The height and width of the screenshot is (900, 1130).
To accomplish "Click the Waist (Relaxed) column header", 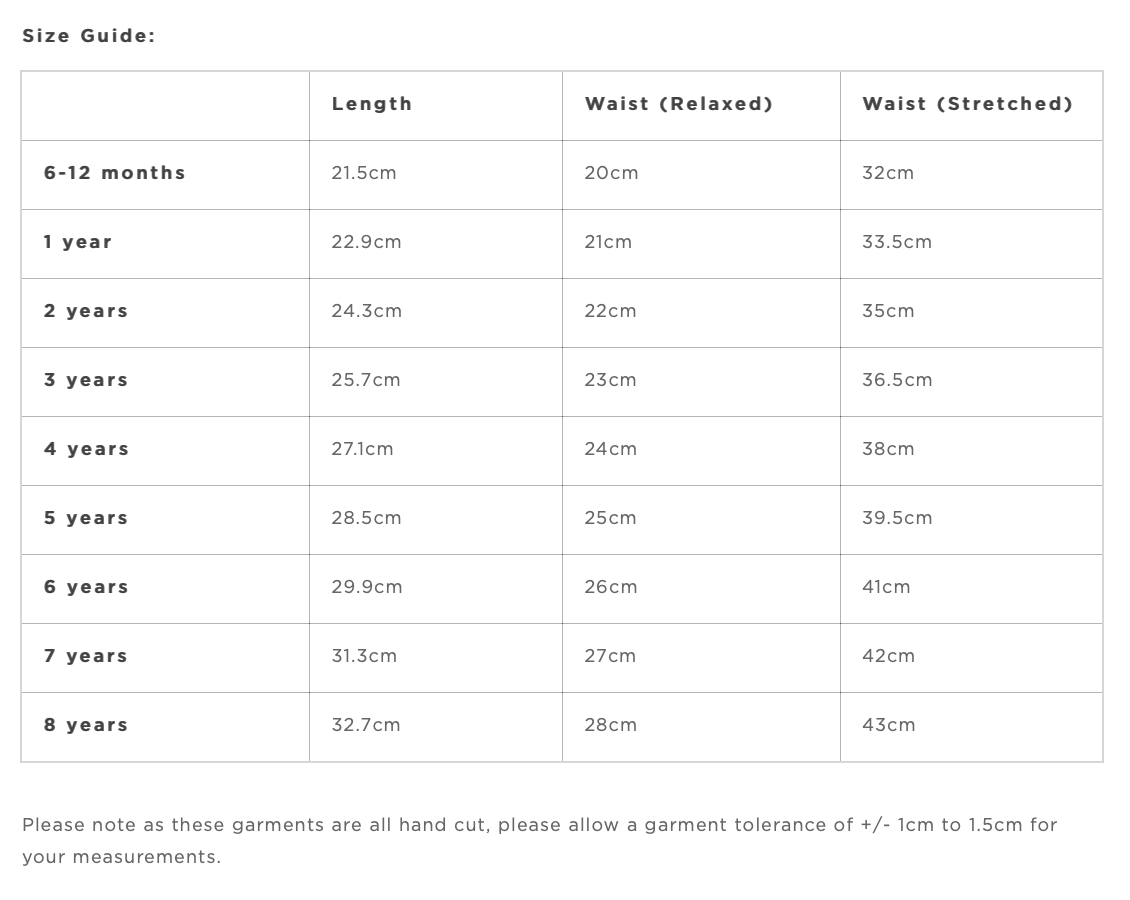I will (678, 104).
